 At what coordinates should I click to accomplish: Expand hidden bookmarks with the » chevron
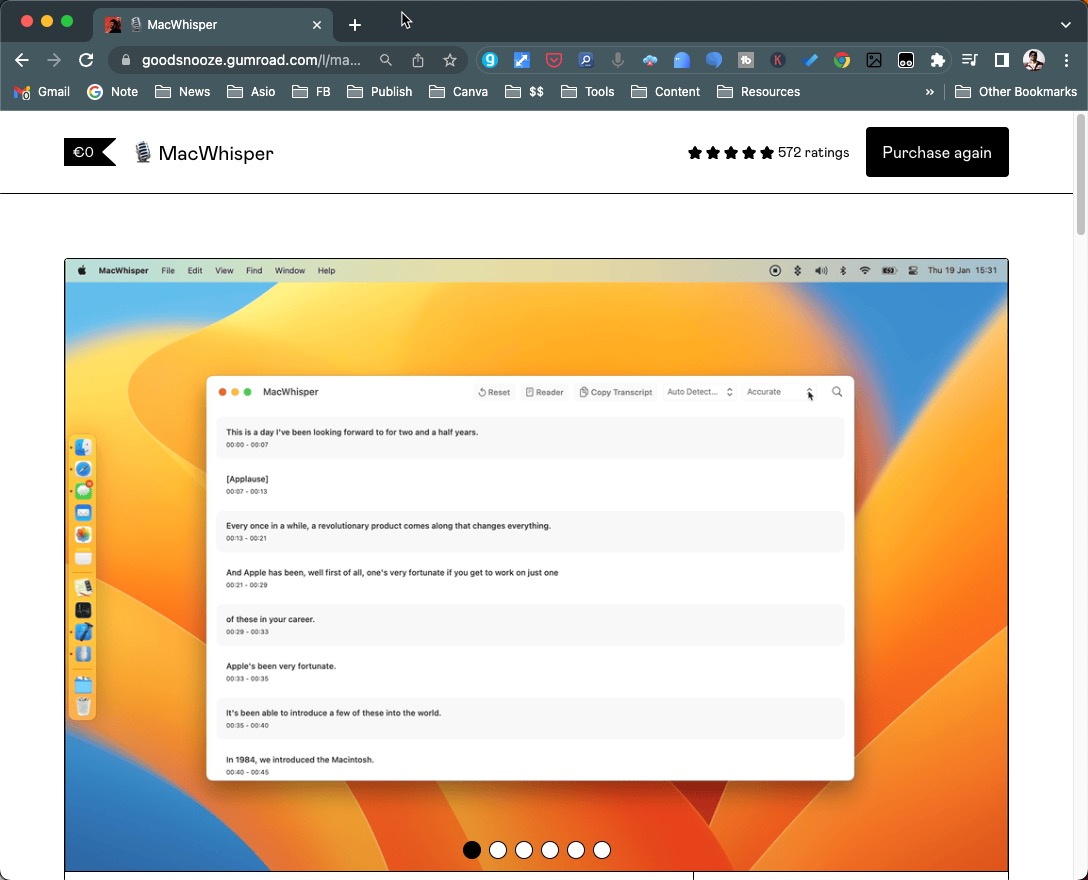(930, 92)
